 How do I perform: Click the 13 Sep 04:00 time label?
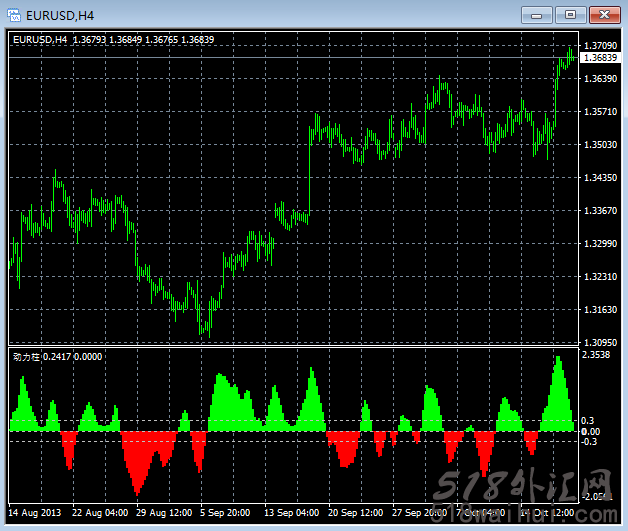point(292,514)
